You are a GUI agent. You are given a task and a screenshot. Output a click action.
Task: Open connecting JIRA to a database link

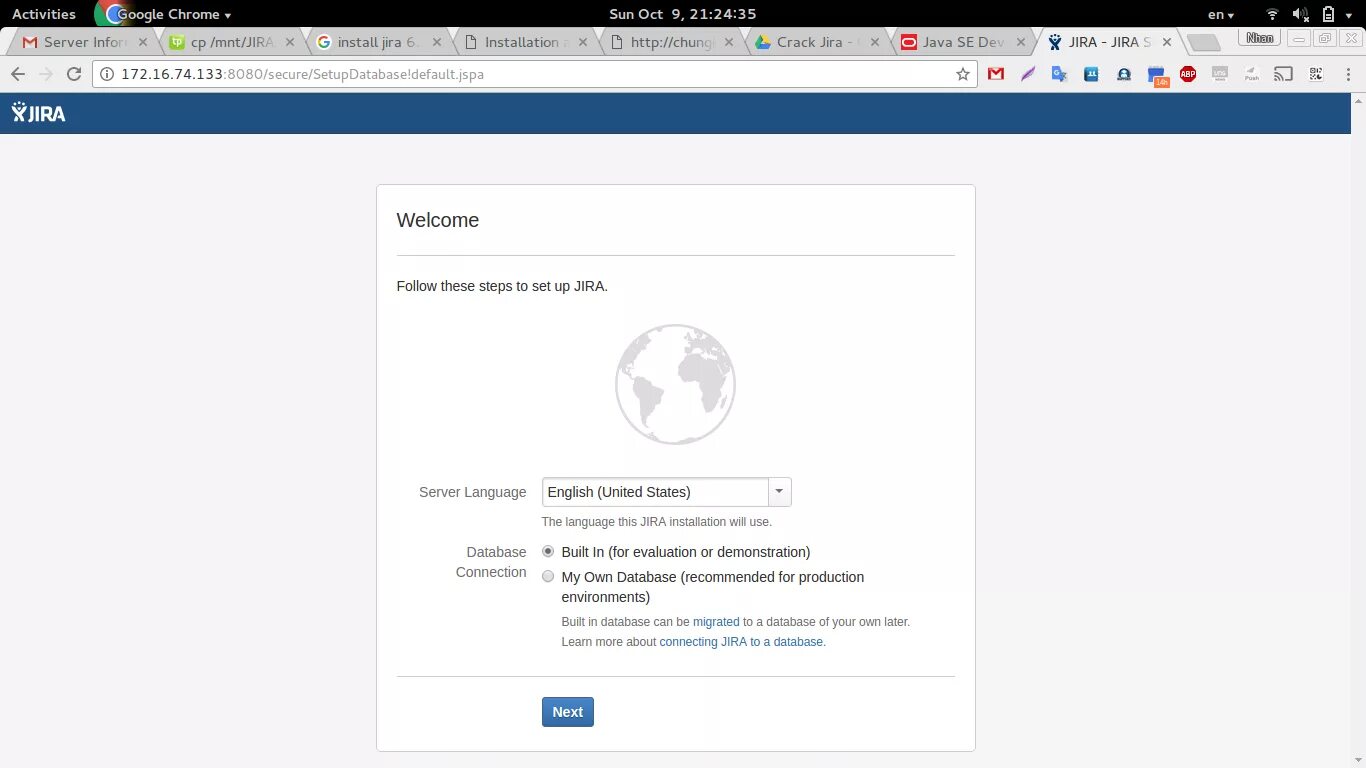741,641
